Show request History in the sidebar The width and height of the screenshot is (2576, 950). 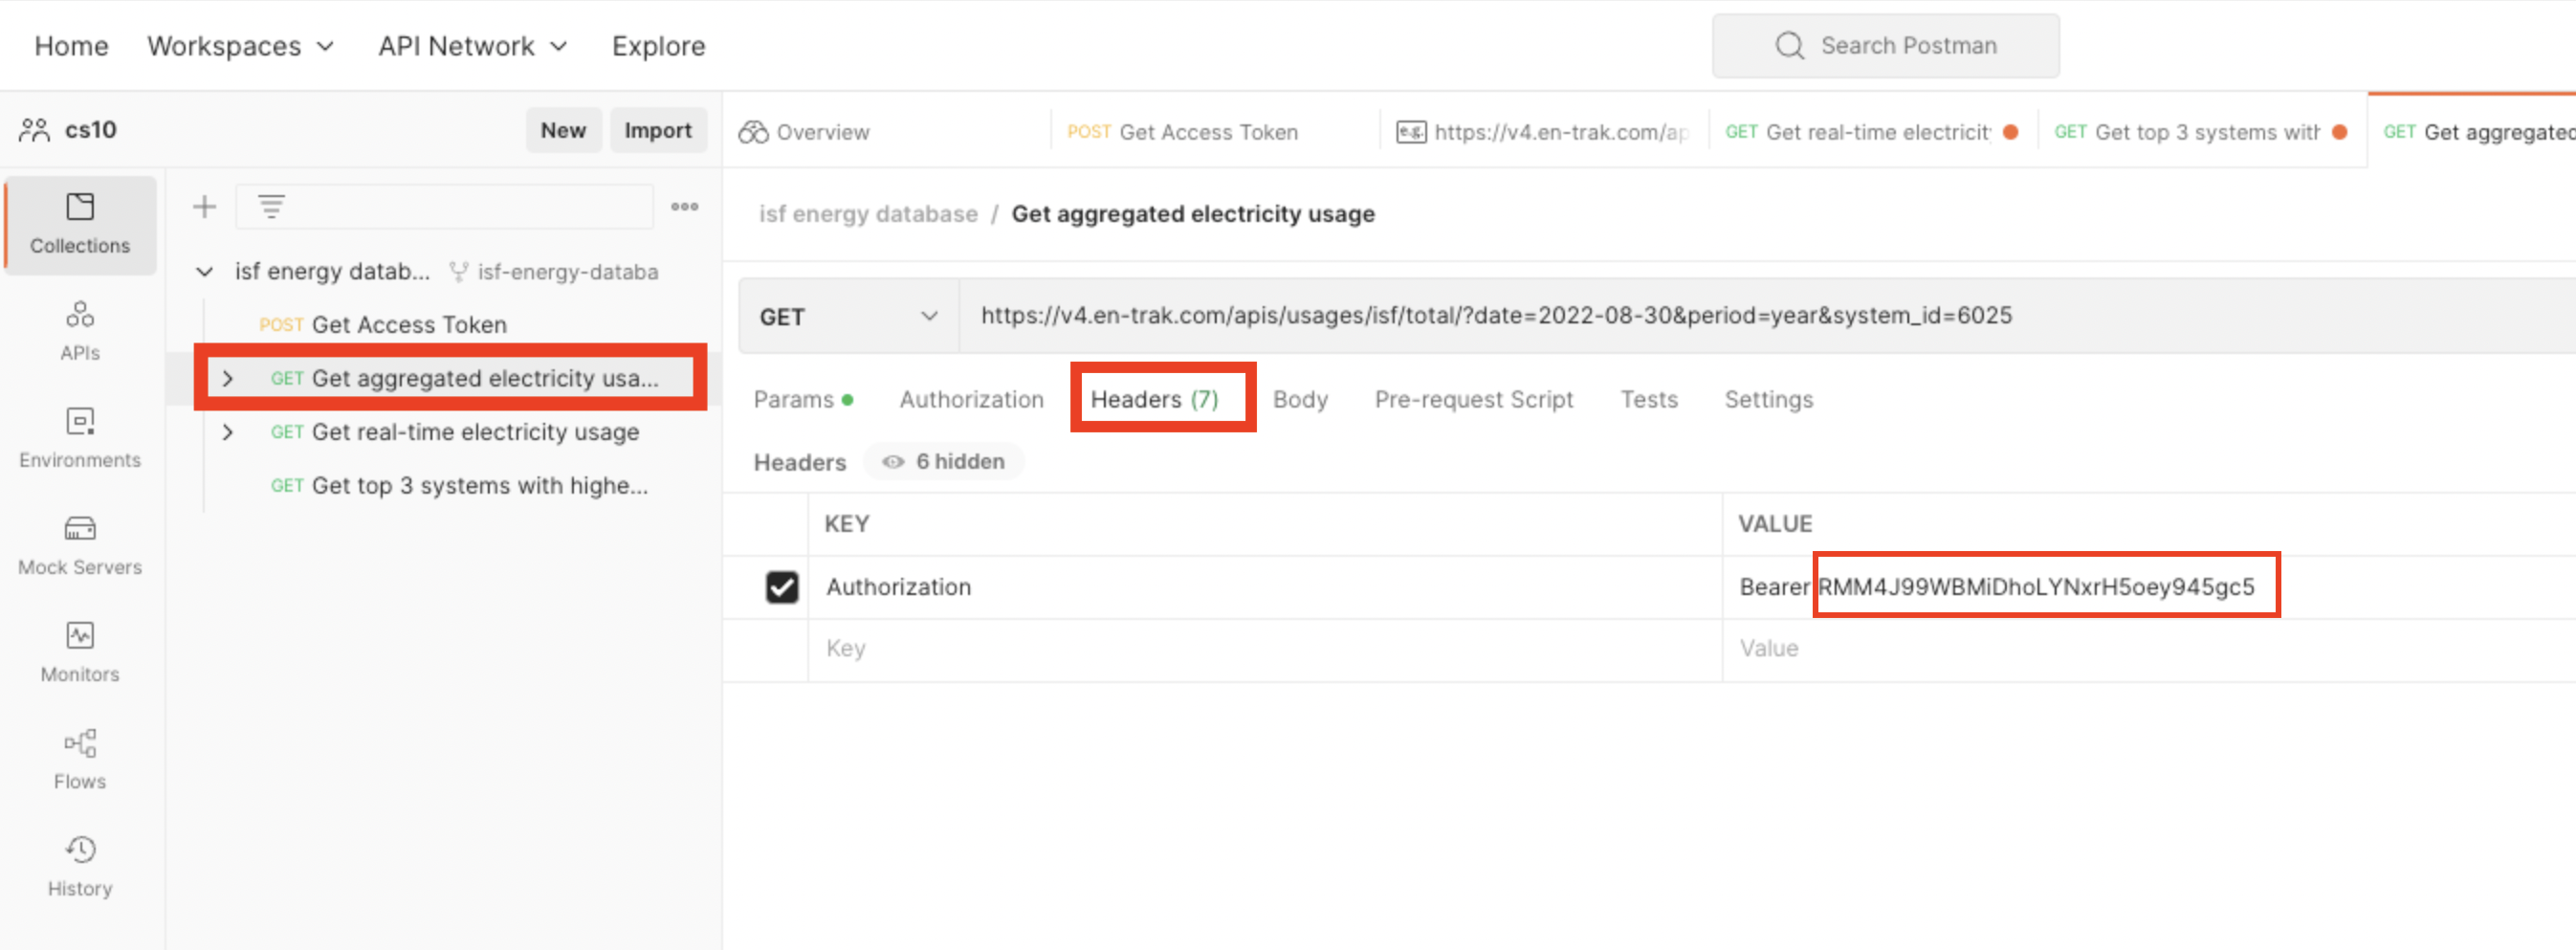(80, 866)
